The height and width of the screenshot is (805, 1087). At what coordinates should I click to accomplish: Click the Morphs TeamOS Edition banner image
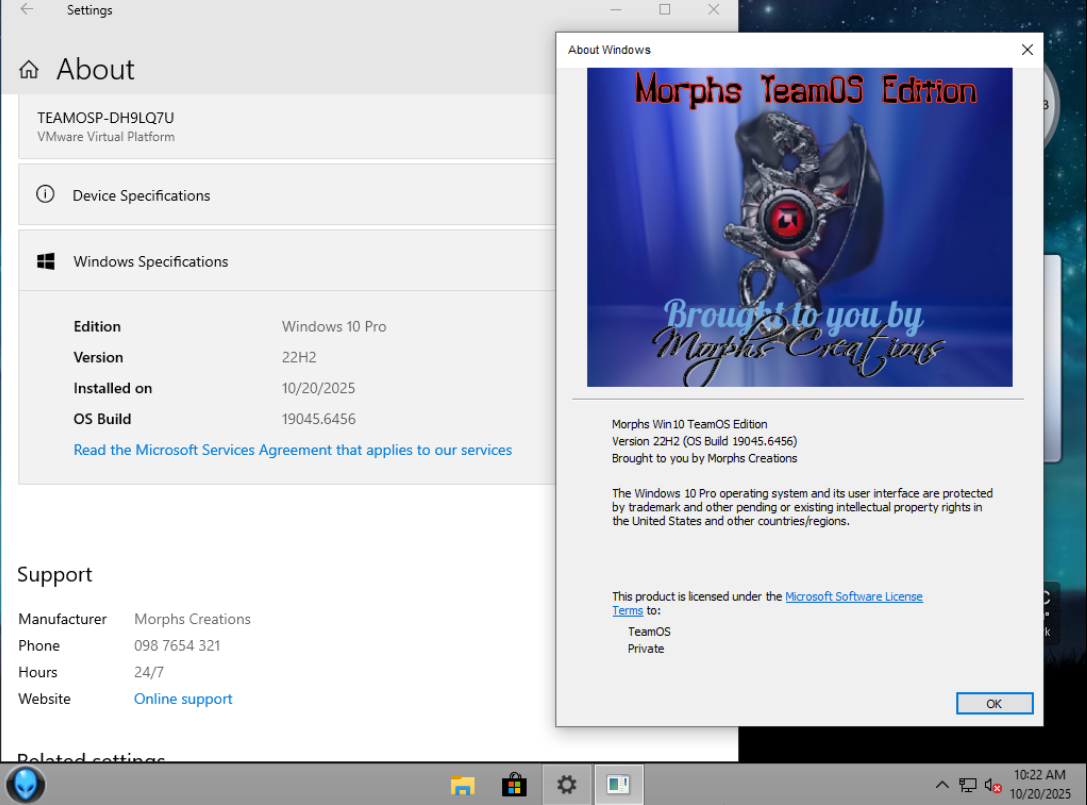point(799,227)
